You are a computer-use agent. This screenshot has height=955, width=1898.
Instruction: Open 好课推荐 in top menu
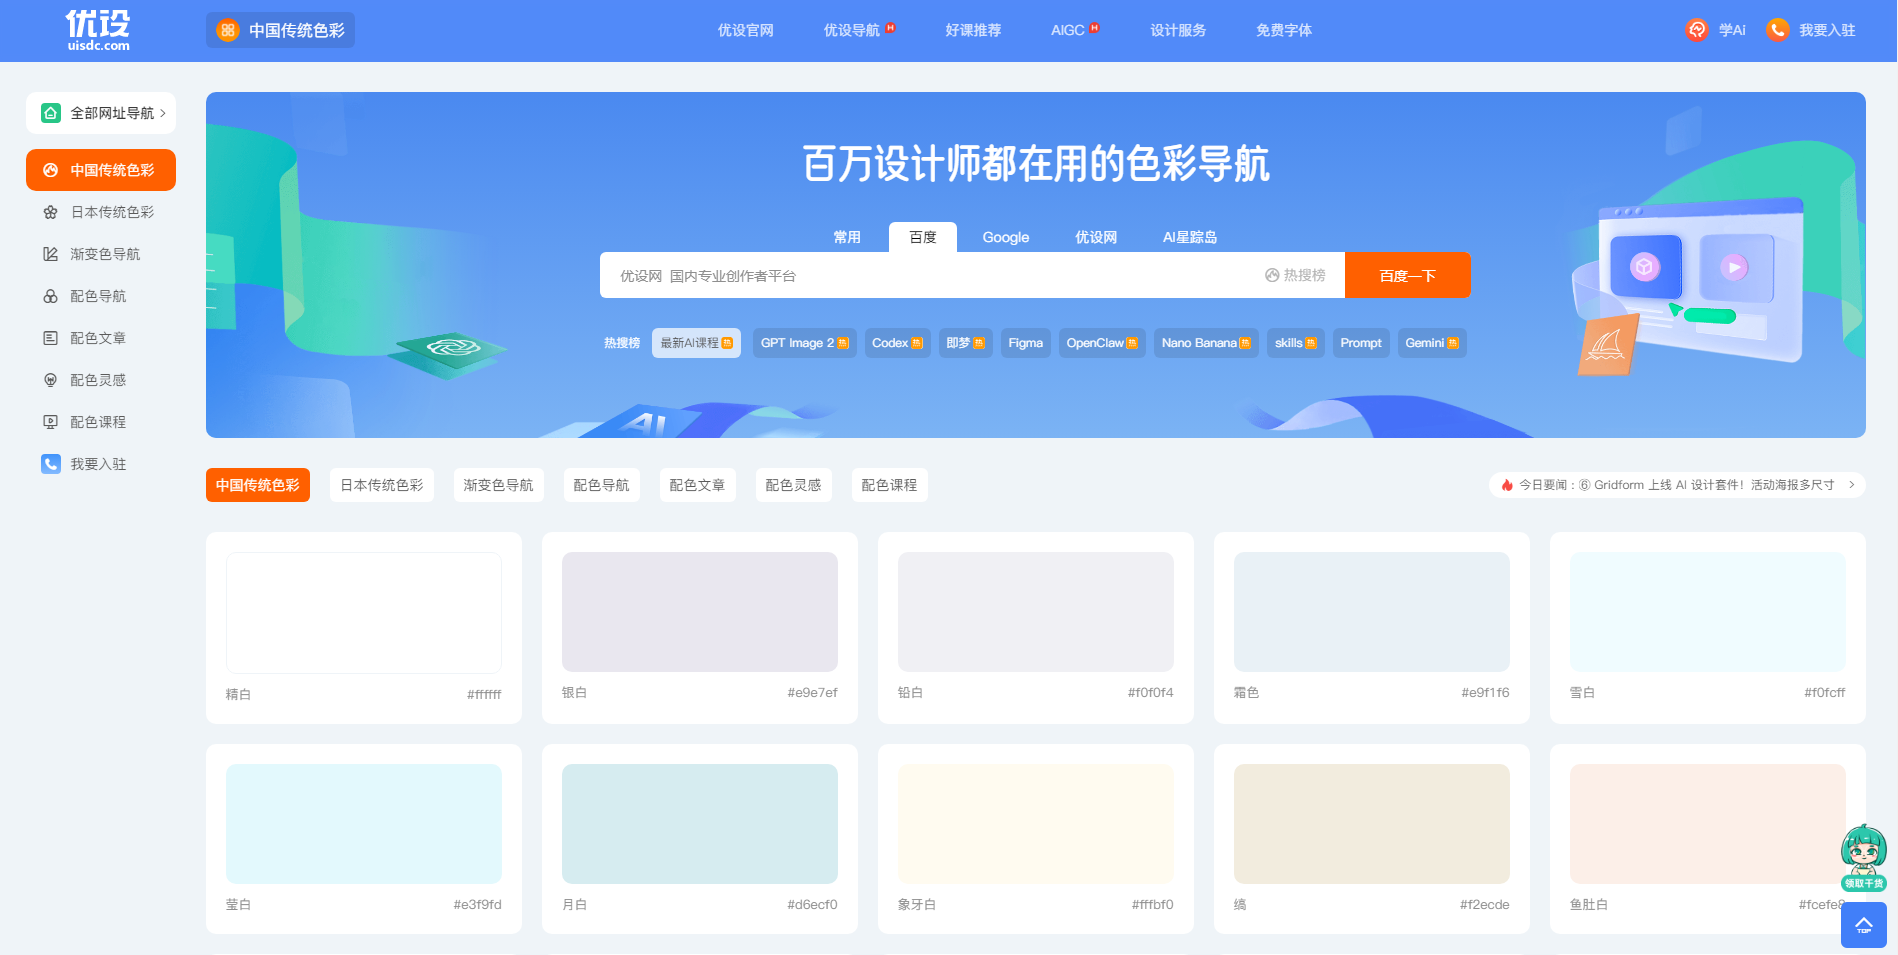click(x=973, y=30)
